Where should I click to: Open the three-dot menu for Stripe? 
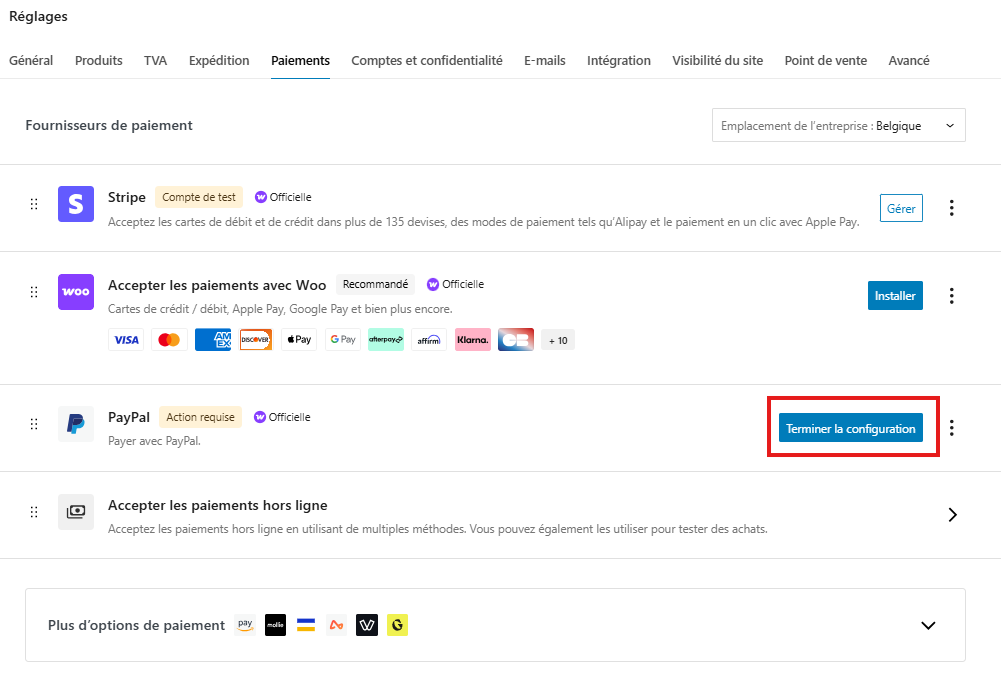(x=951, y=208)
